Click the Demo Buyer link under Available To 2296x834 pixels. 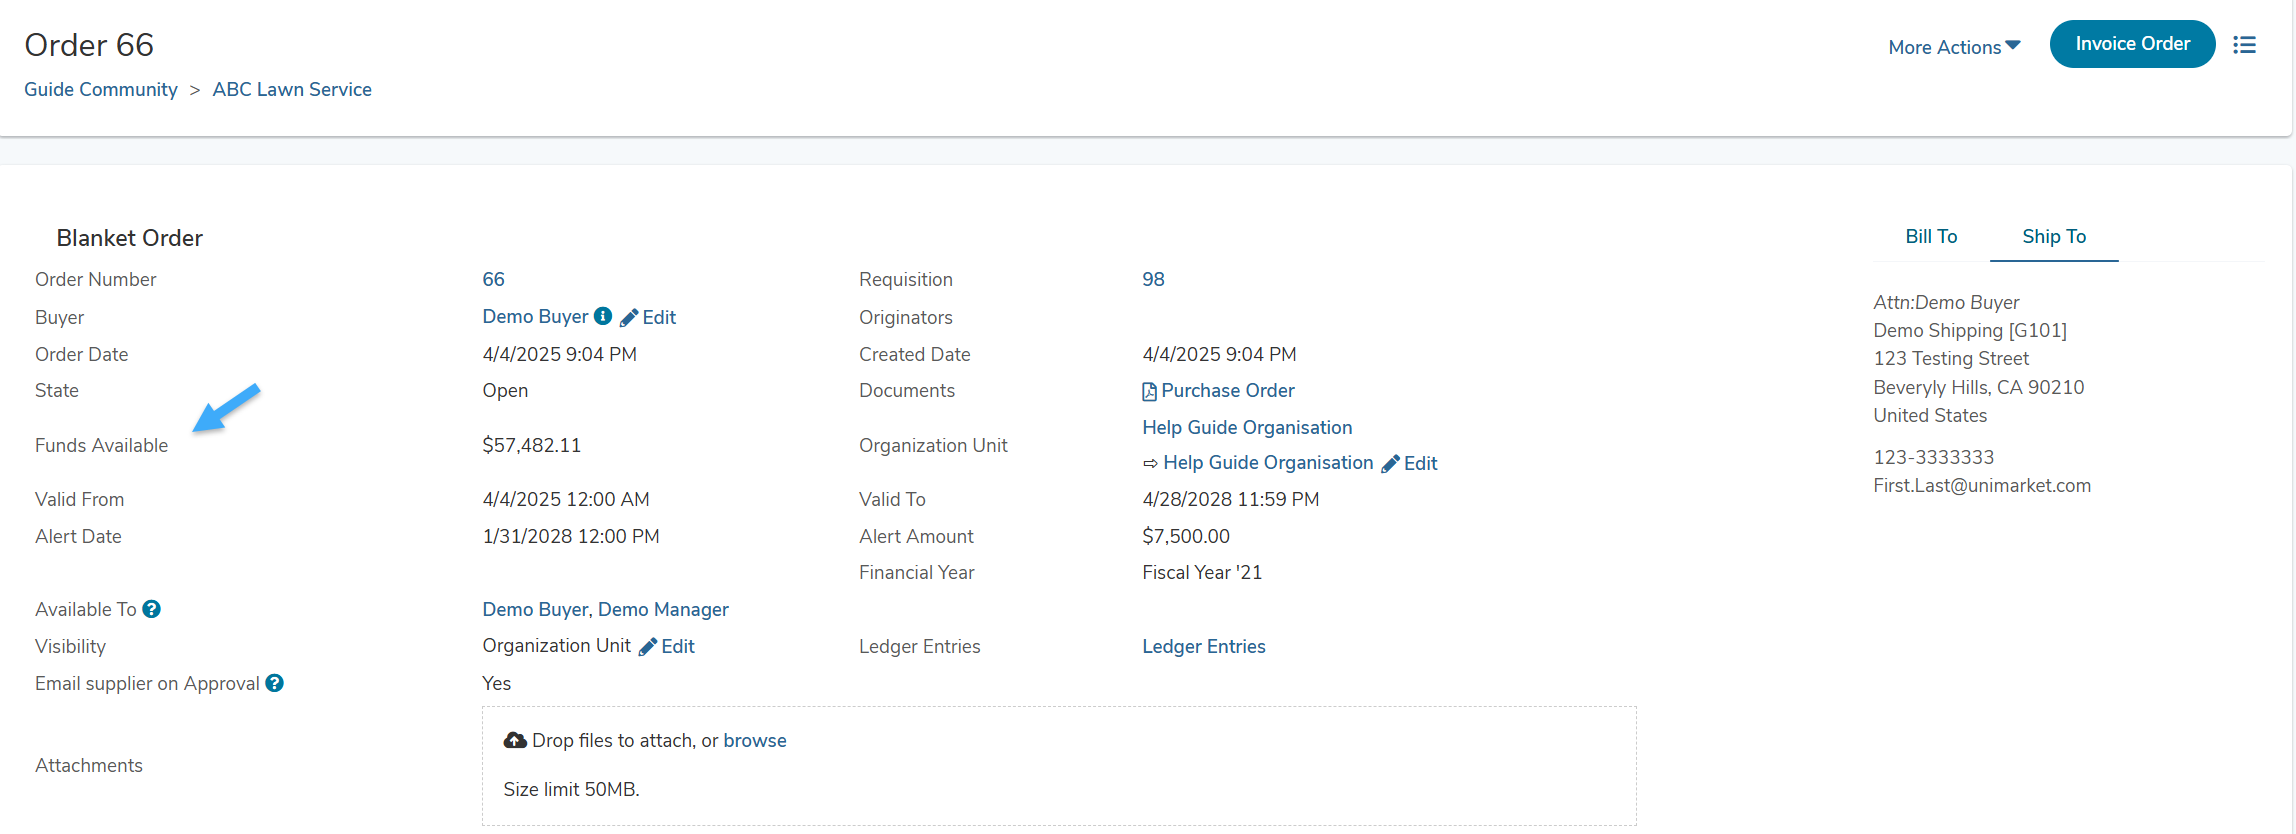tap(535, 609)
